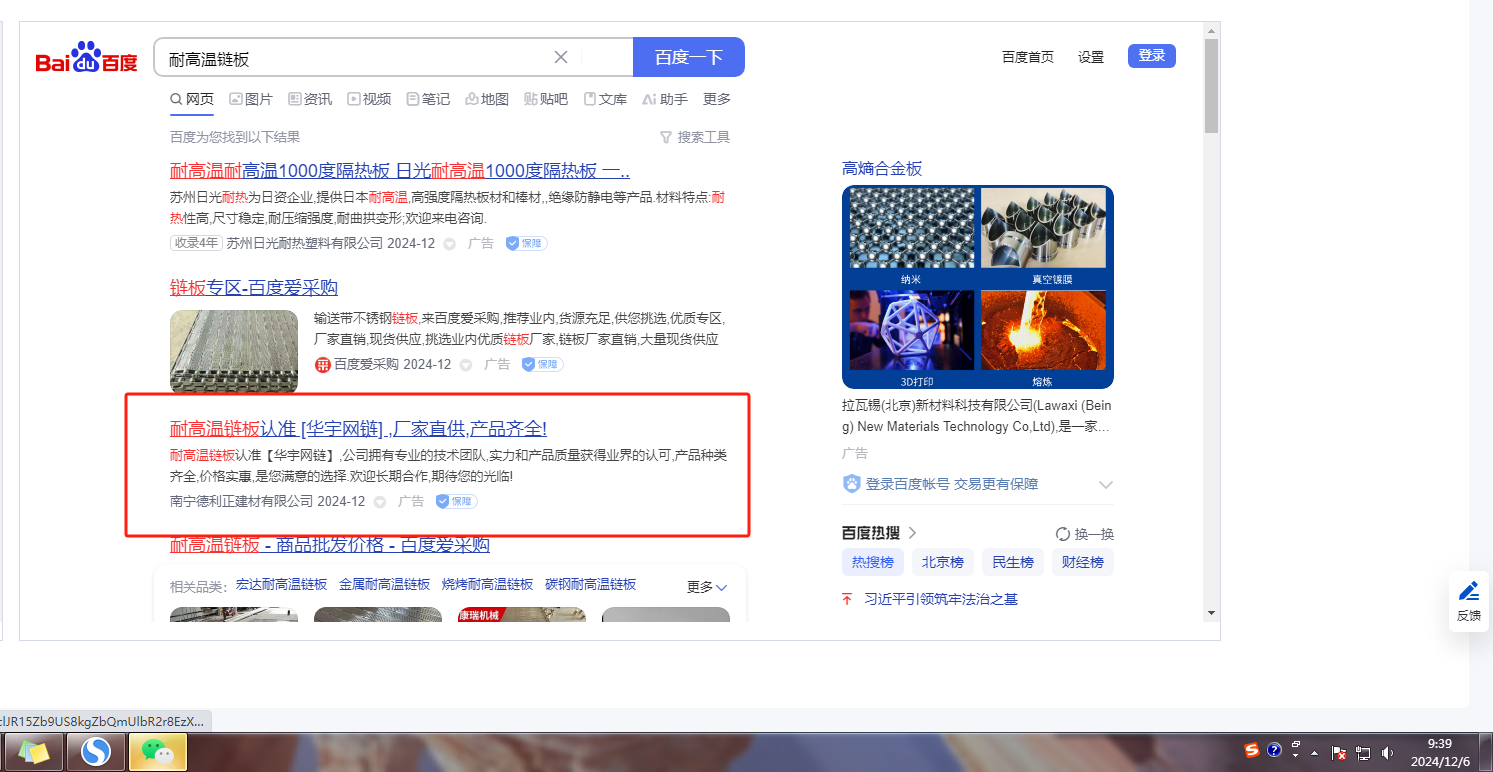Refresh hot searches with 换一换
This screenshot has width=1493, height=772.
pos(1085,534)
